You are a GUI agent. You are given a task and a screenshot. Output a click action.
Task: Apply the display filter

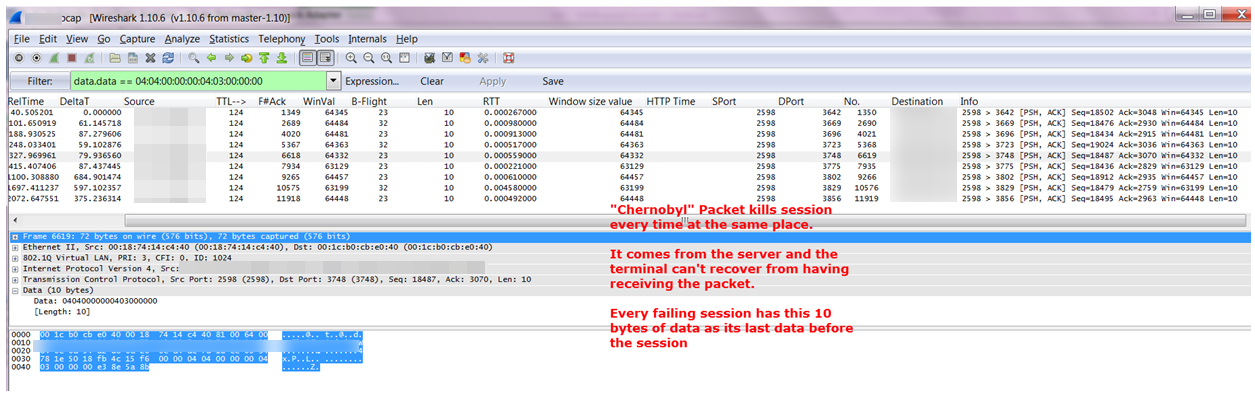[x=493, y=81]
